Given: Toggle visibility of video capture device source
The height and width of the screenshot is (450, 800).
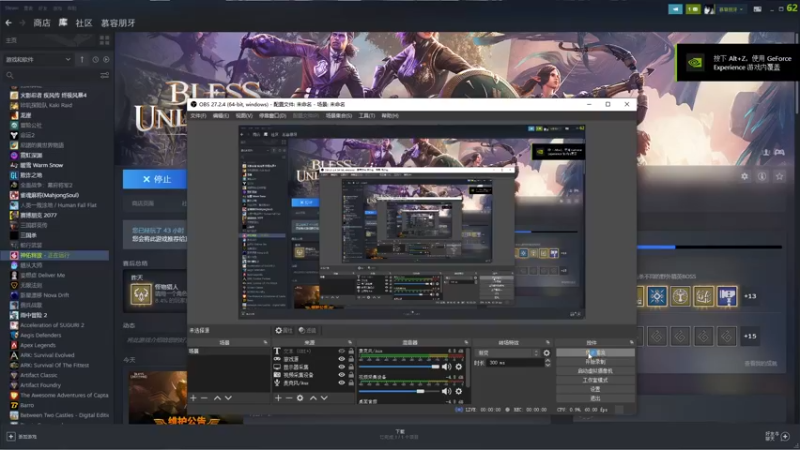Looking at the screenshot, I should (341, 375).
